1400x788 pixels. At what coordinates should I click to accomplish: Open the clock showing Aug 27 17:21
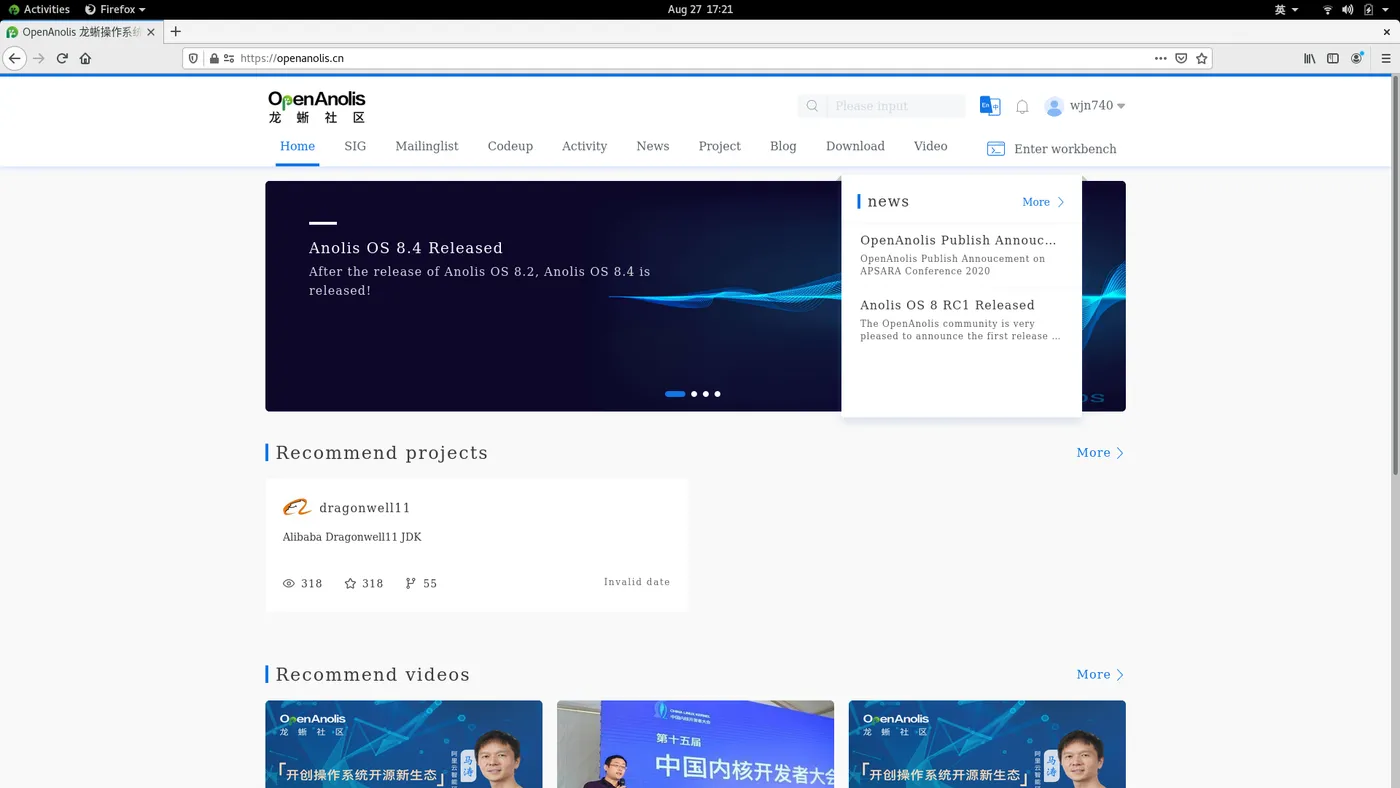pos(700,9)
